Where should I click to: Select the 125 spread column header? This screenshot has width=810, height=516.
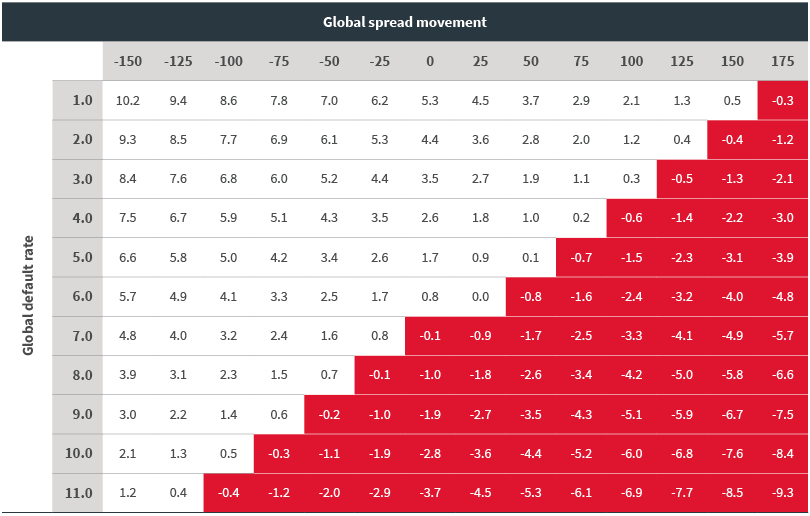point(681,61)
